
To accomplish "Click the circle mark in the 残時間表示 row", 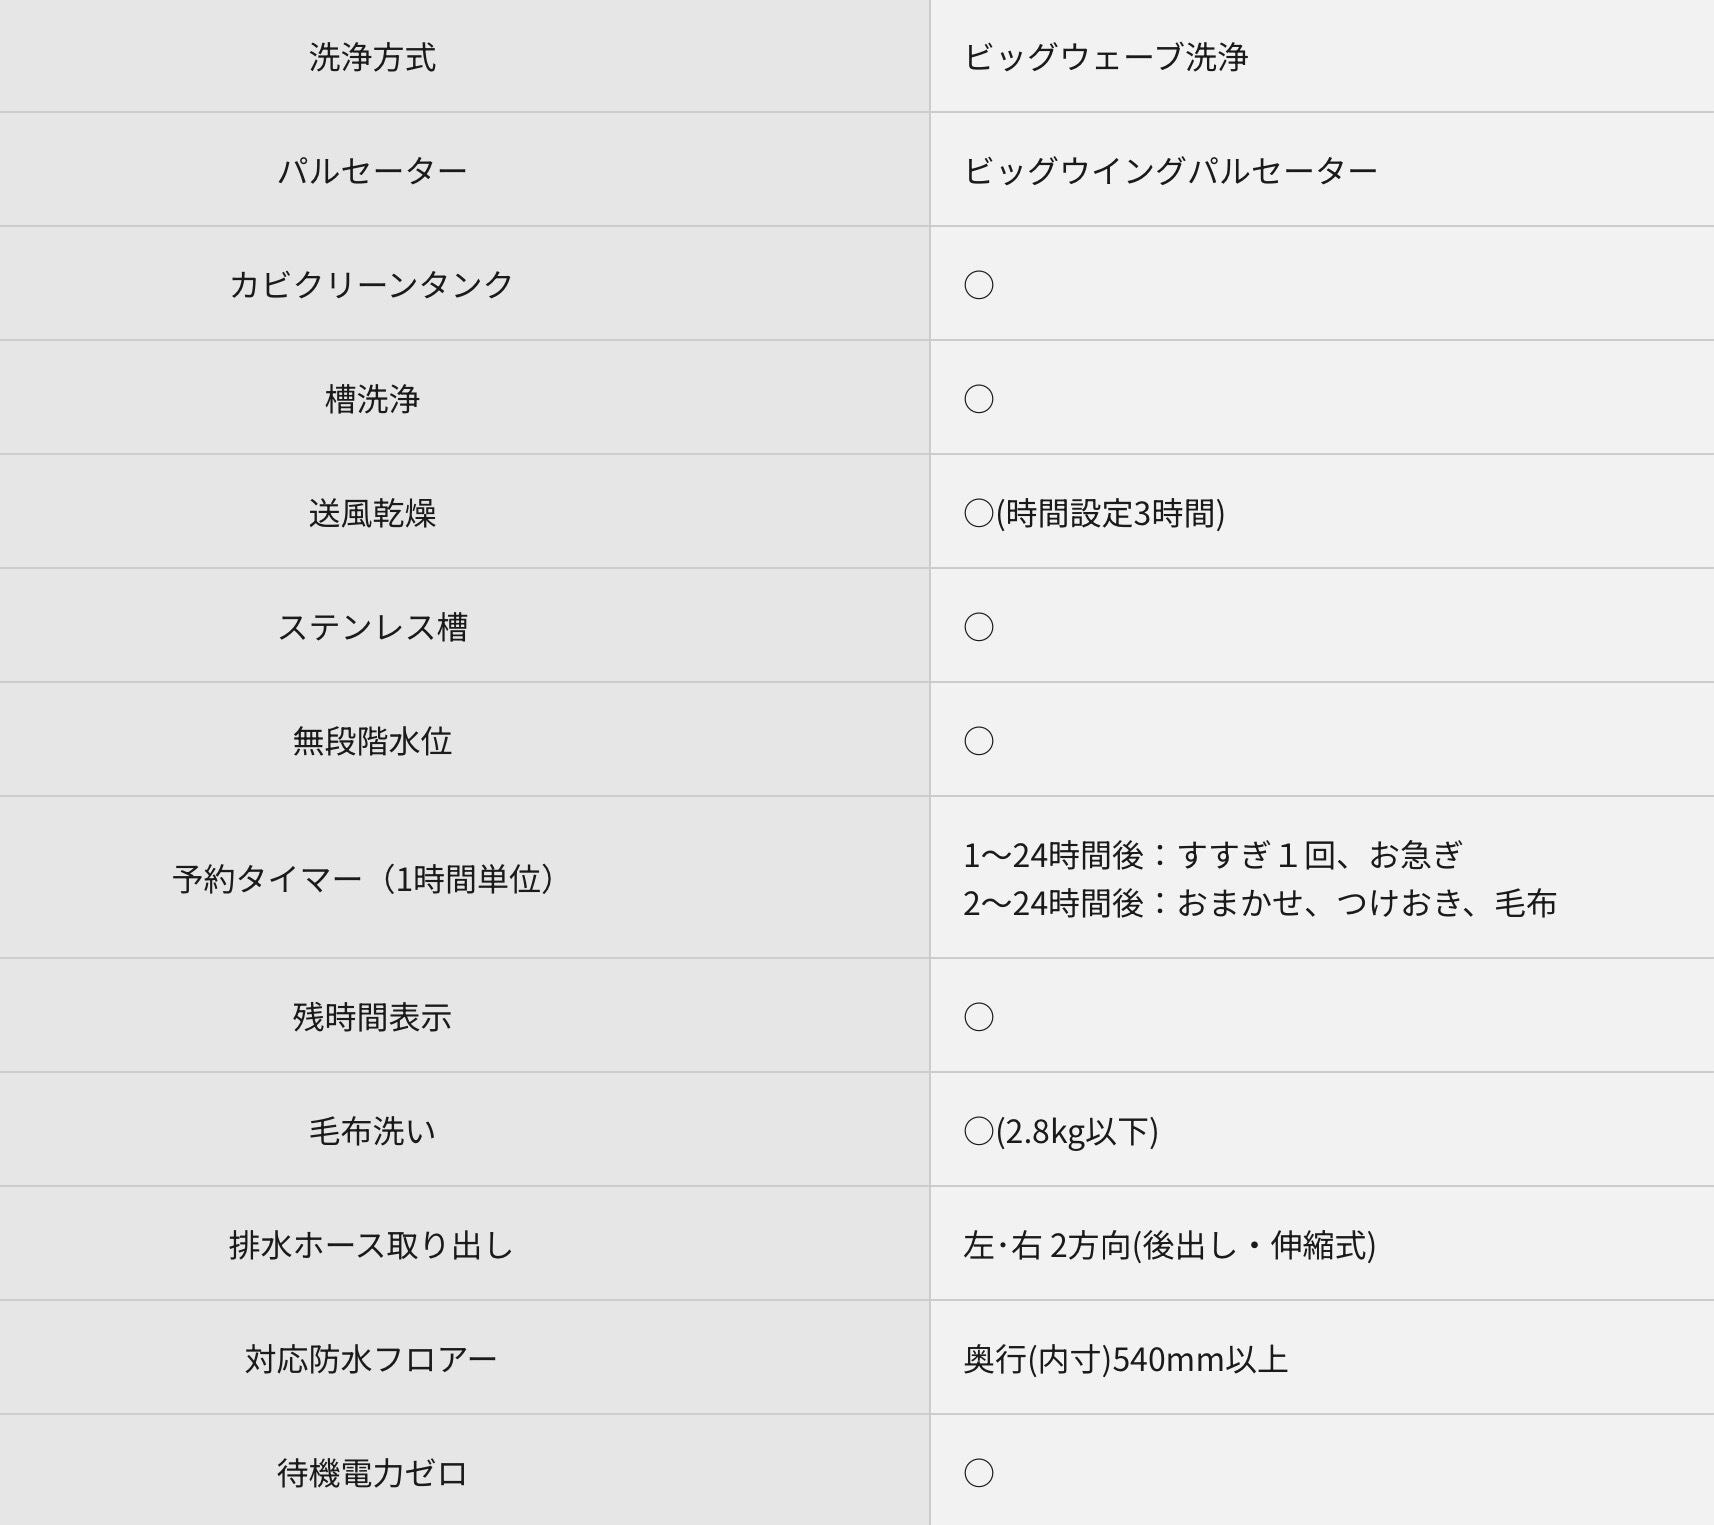I will click(x=978, y=1017).
